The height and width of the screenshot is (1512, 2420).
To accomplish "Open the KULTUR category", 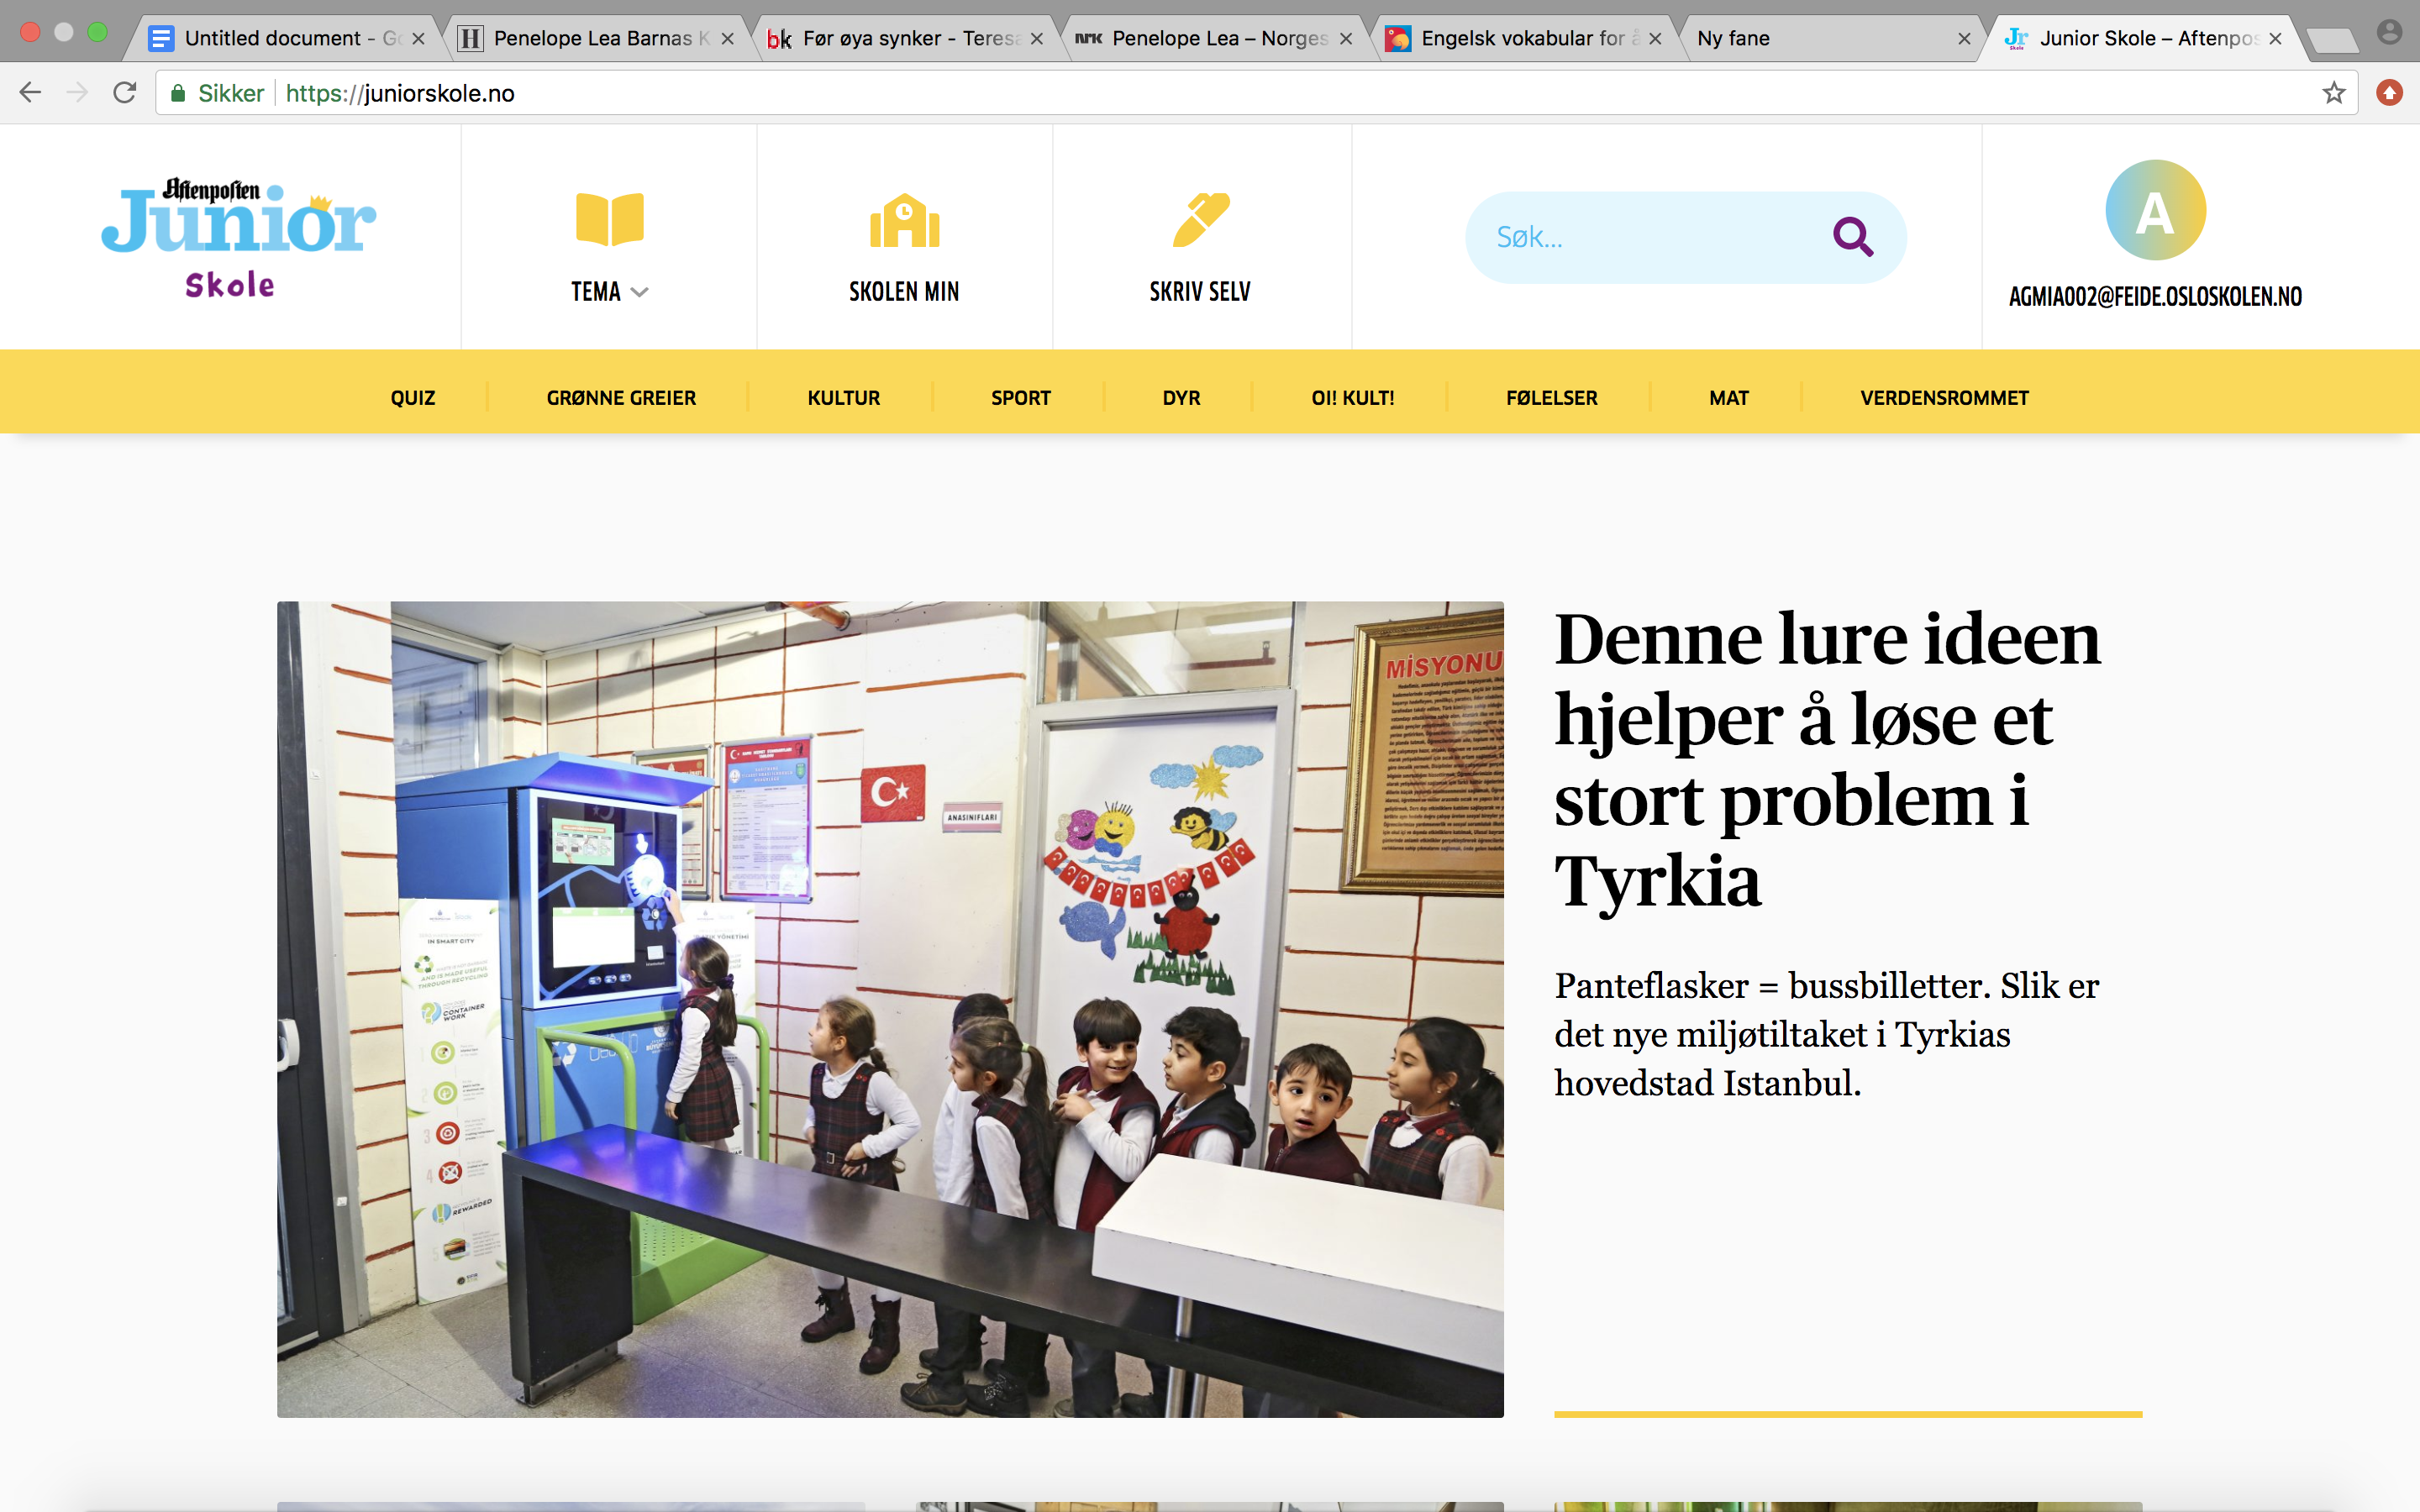I will coord(843,398).
